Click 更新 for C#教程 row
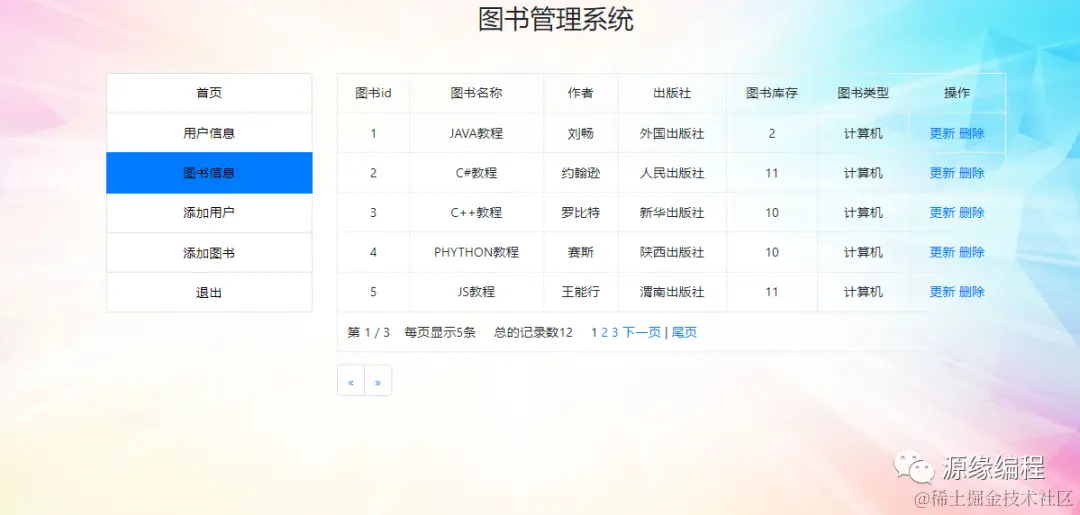 (942, 173)
